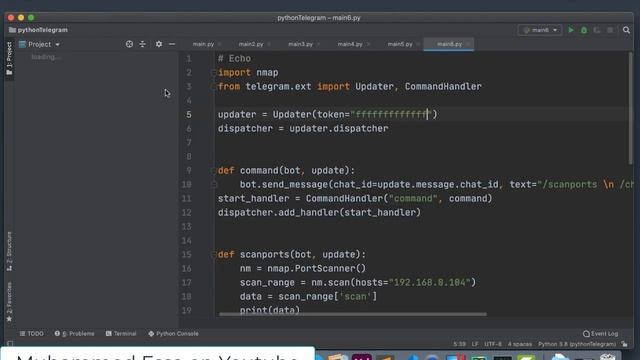Toggle the 1: Project side tool window
640x360 pixels.
(9, 58)
